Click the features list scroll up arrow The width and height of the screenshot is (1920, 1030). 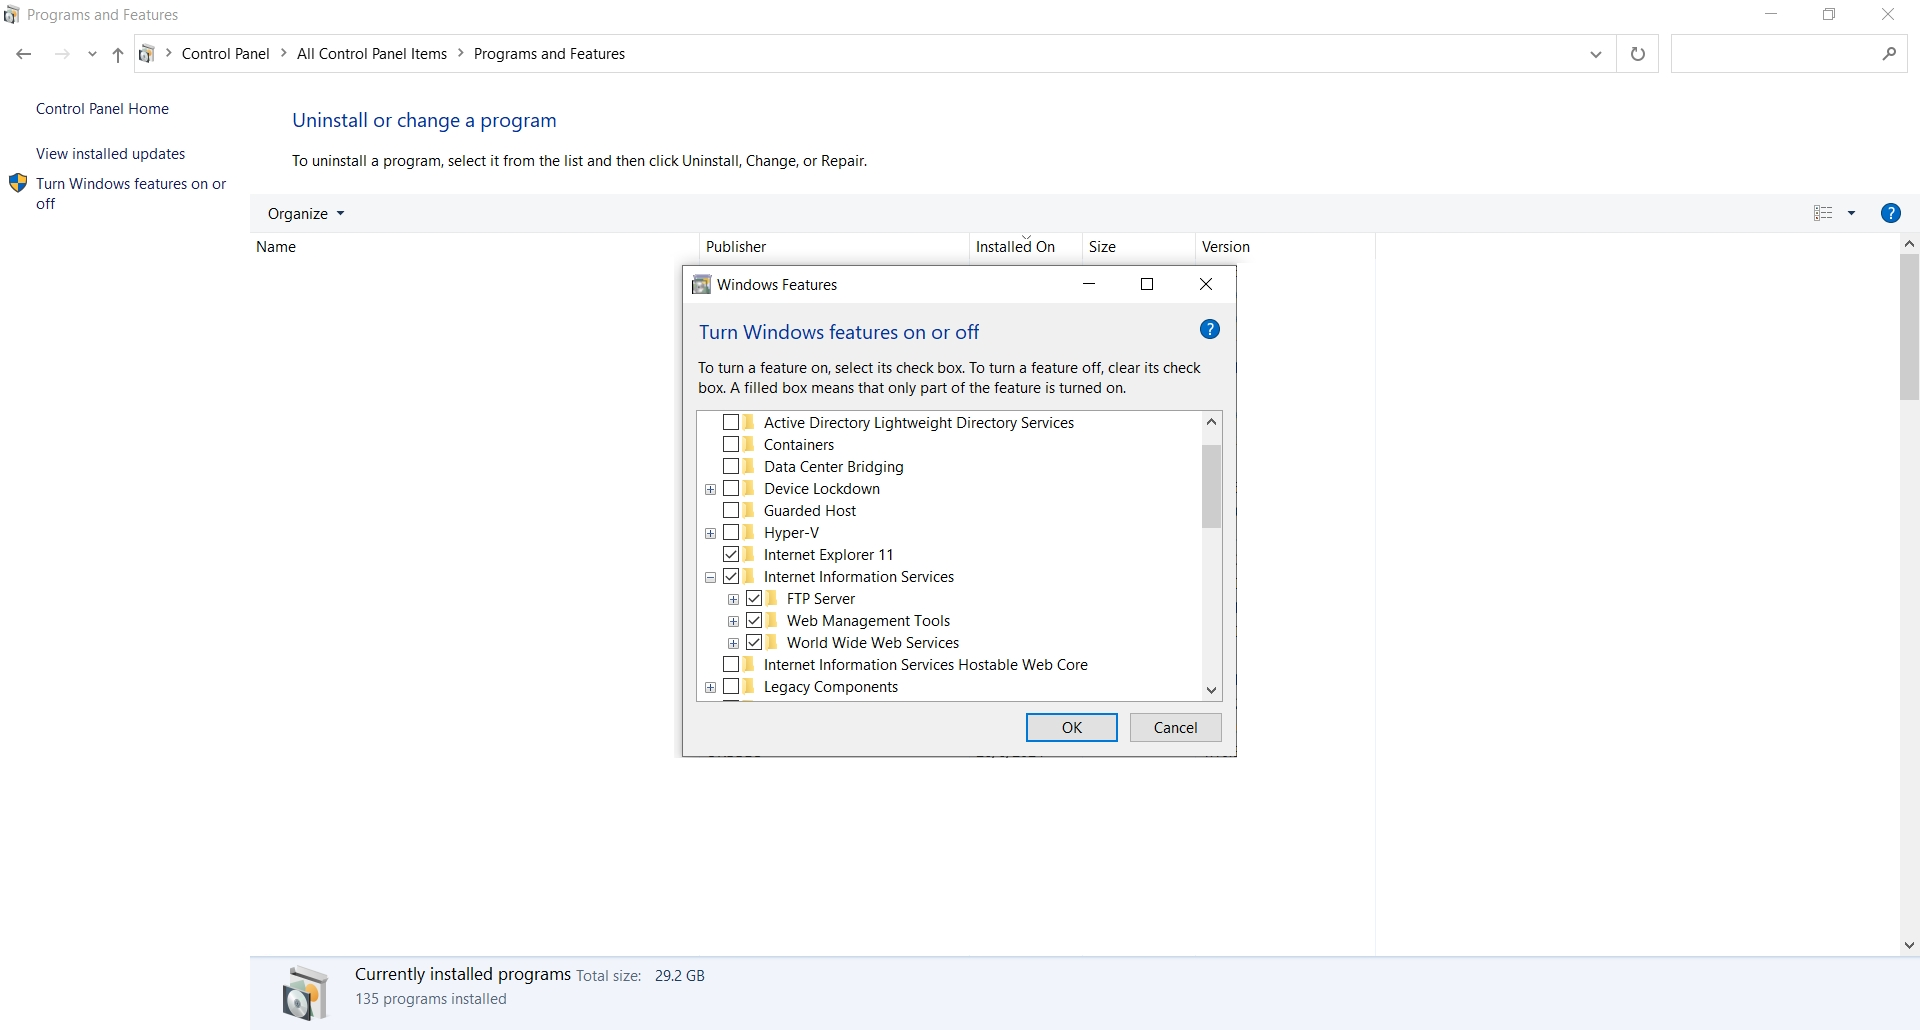tap(1211, 422)
